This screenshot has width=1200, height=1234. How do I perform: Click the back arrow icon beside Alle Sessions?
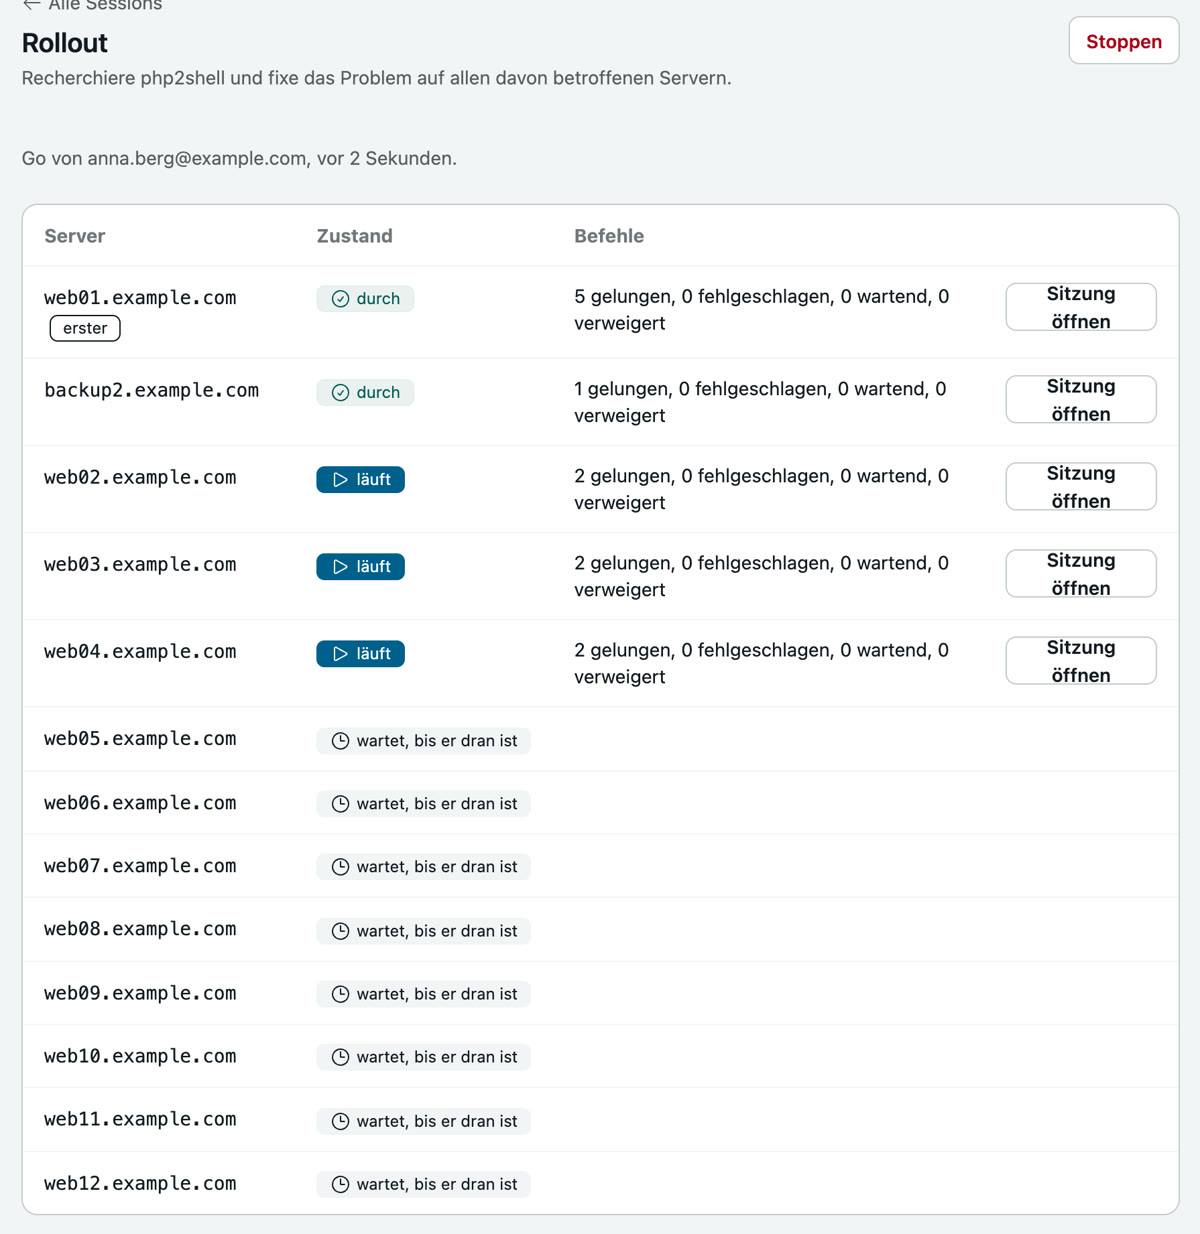(32, 4)
